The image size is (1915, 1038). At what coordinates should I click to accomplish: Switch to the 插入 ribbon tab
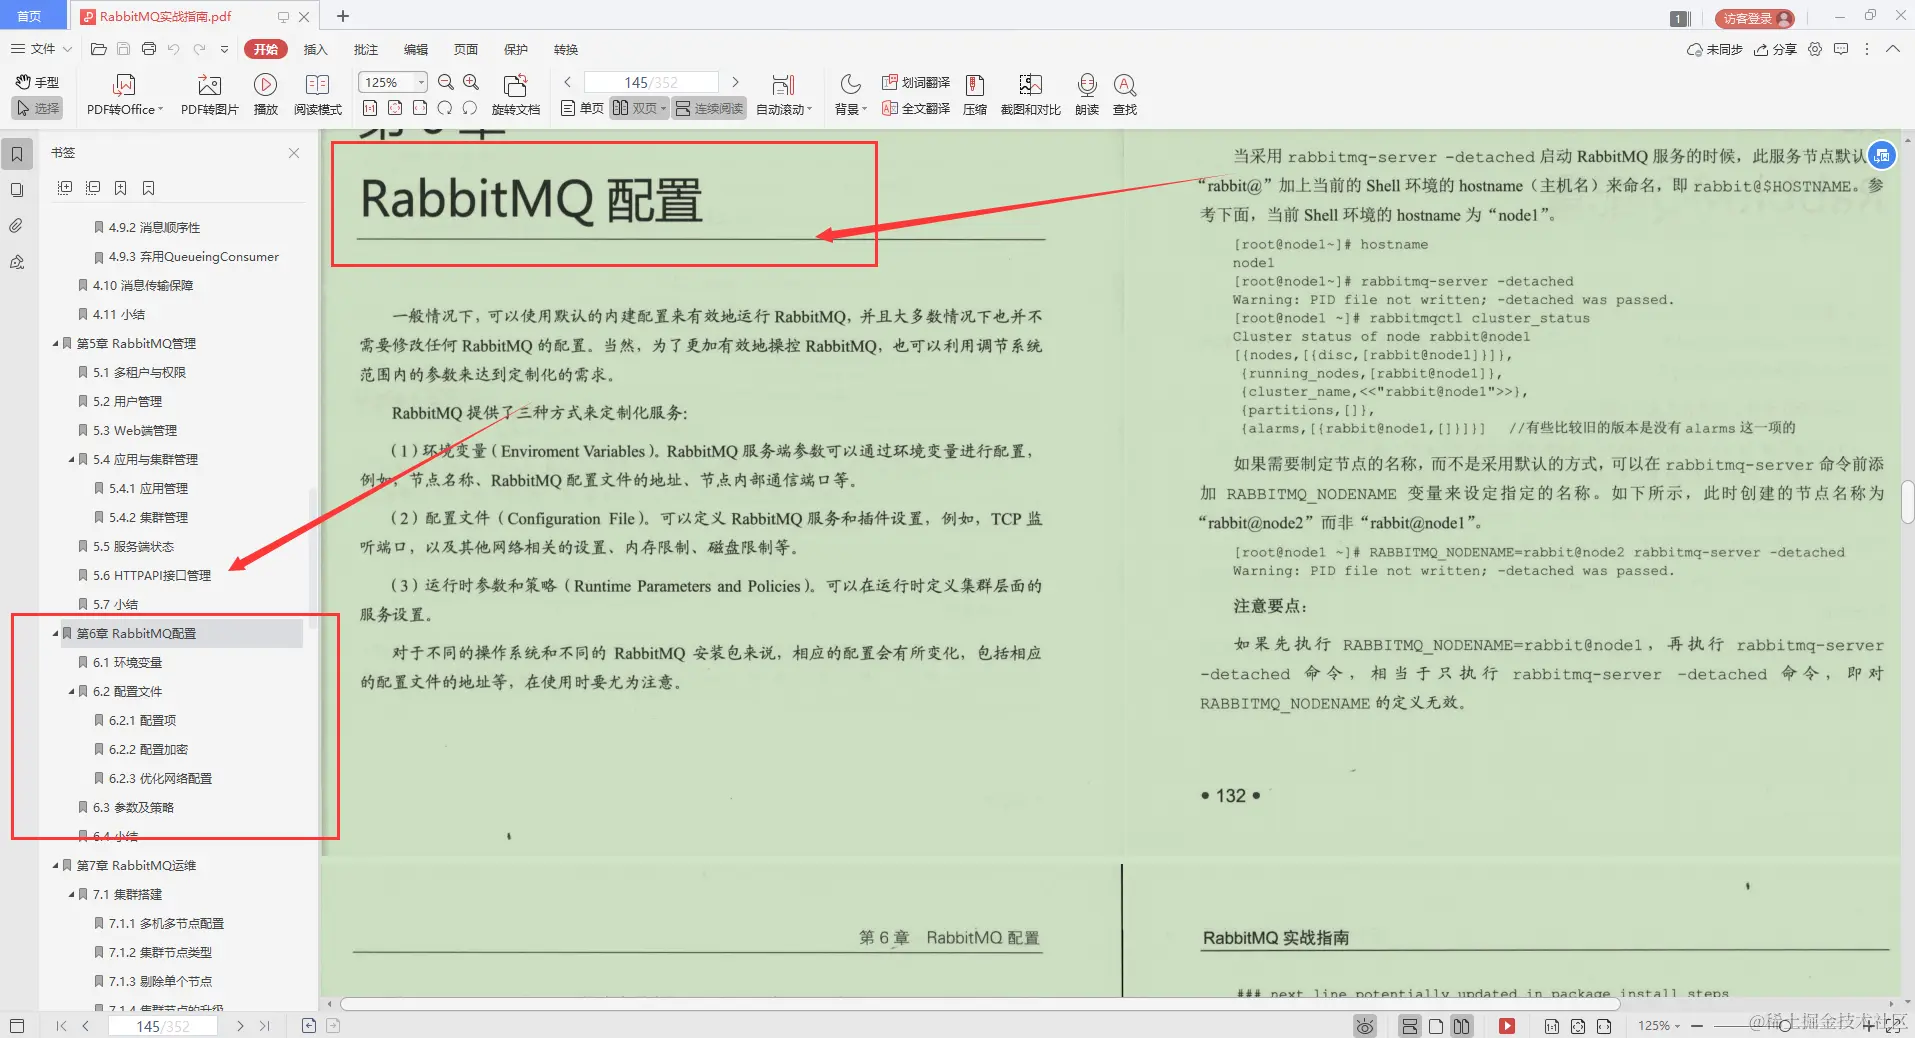click(315, 48)
